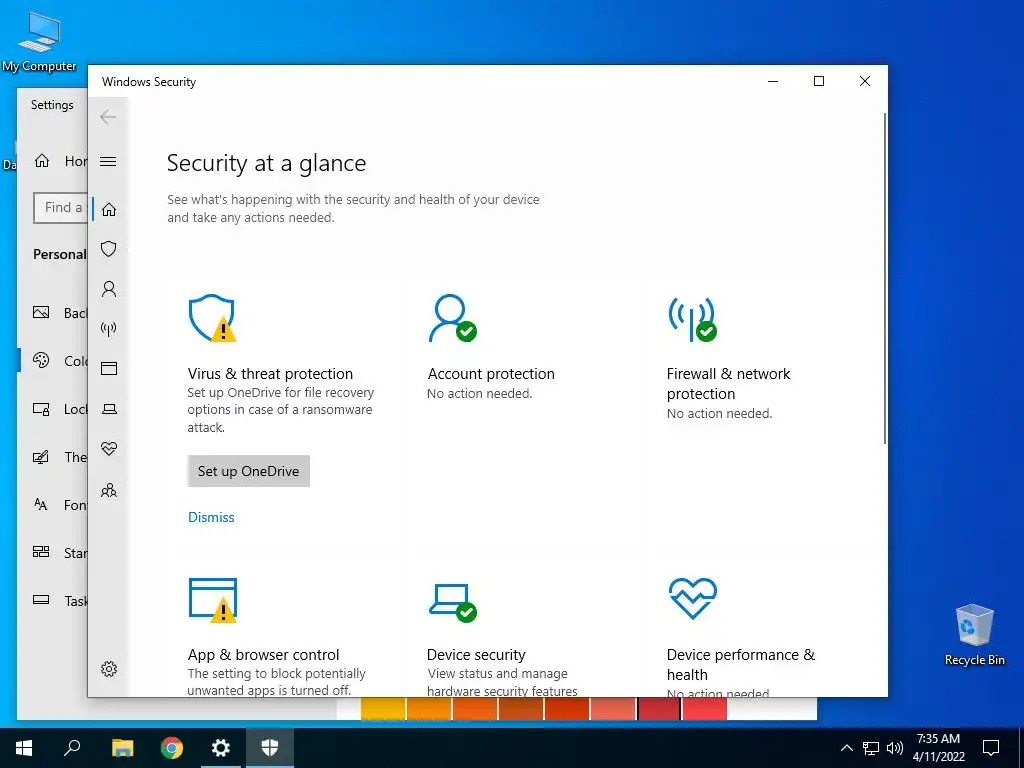Open File Explorer from the taskbar
The height and width of the screenshot is (768, 1024).
122,748
